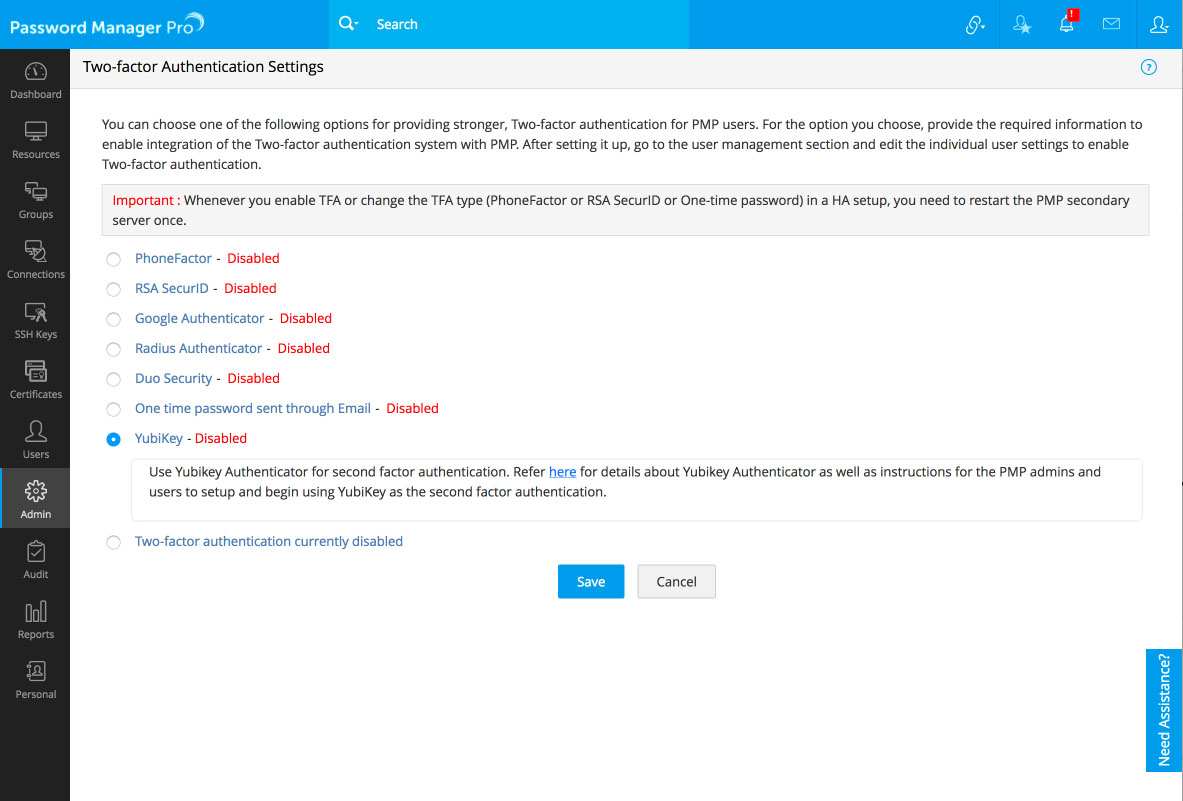Click into the Search field
1183x801 pixels.
(x=528, y=24)
